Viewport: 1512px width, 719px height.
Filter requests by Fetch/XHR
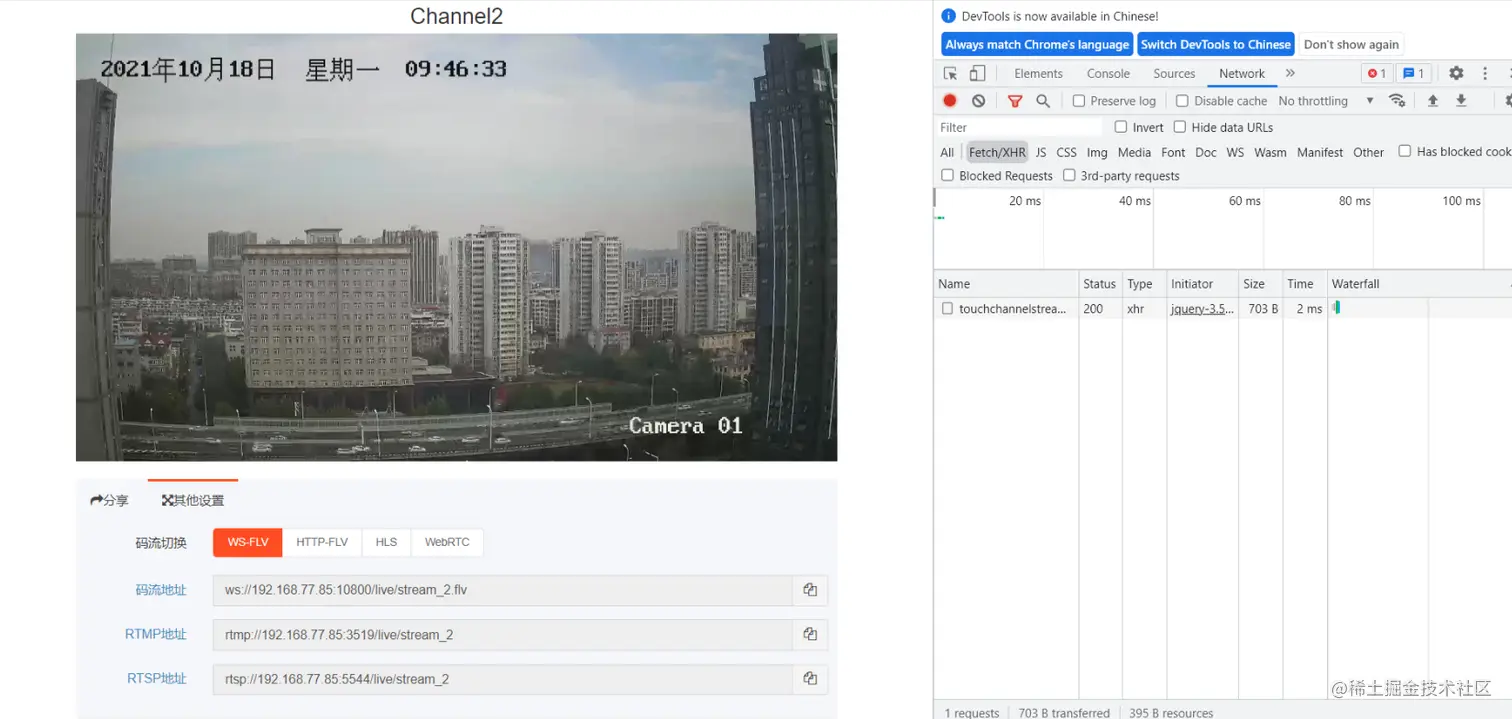pyautogui.click(x=997, y=152)
